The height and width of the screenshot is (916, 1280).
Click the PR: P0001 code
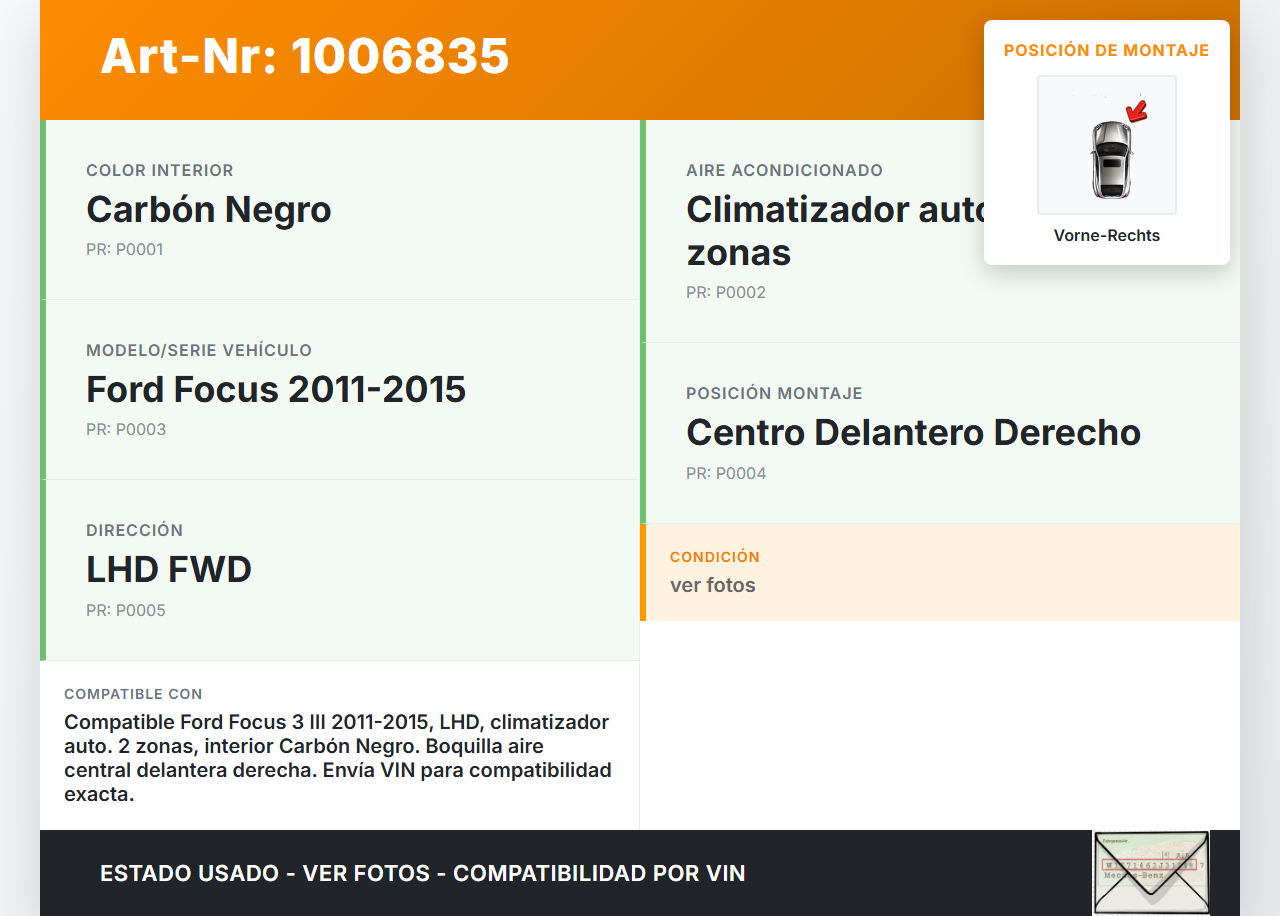pyautogui.click(x=125, y=250)
